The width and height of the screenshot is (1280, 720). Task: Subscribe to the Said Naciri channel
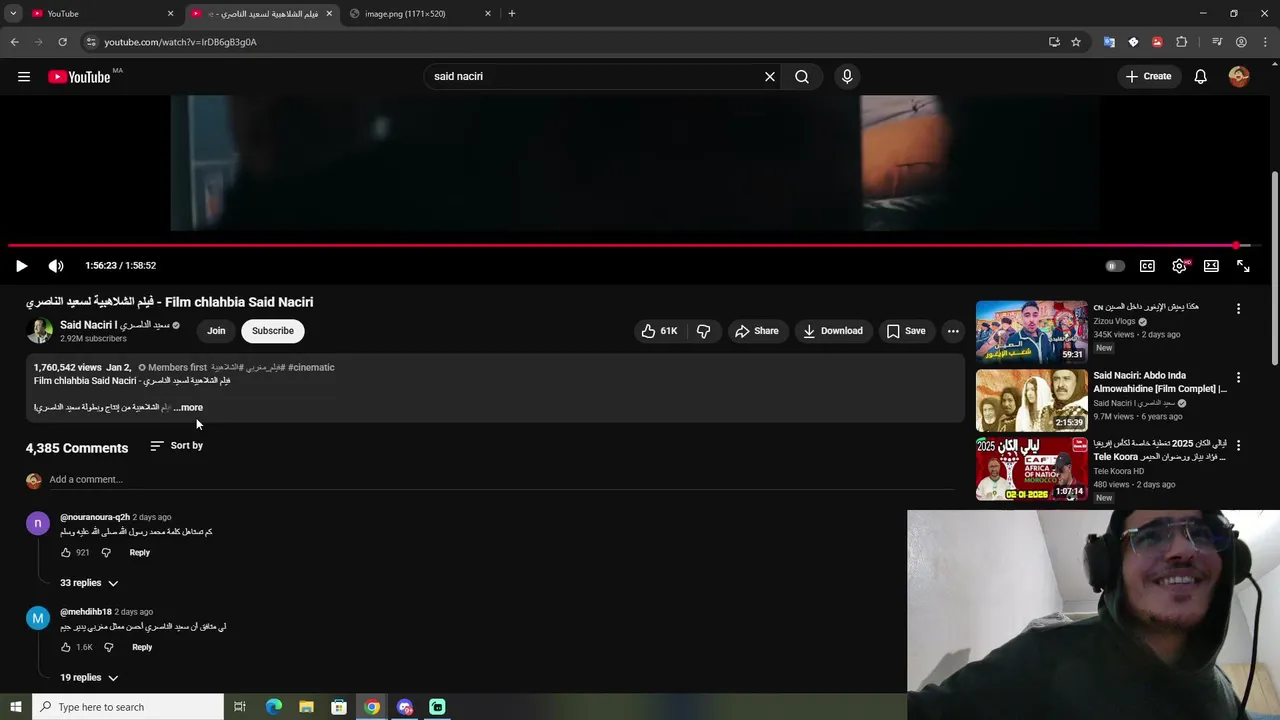click(x=273, y=331)
